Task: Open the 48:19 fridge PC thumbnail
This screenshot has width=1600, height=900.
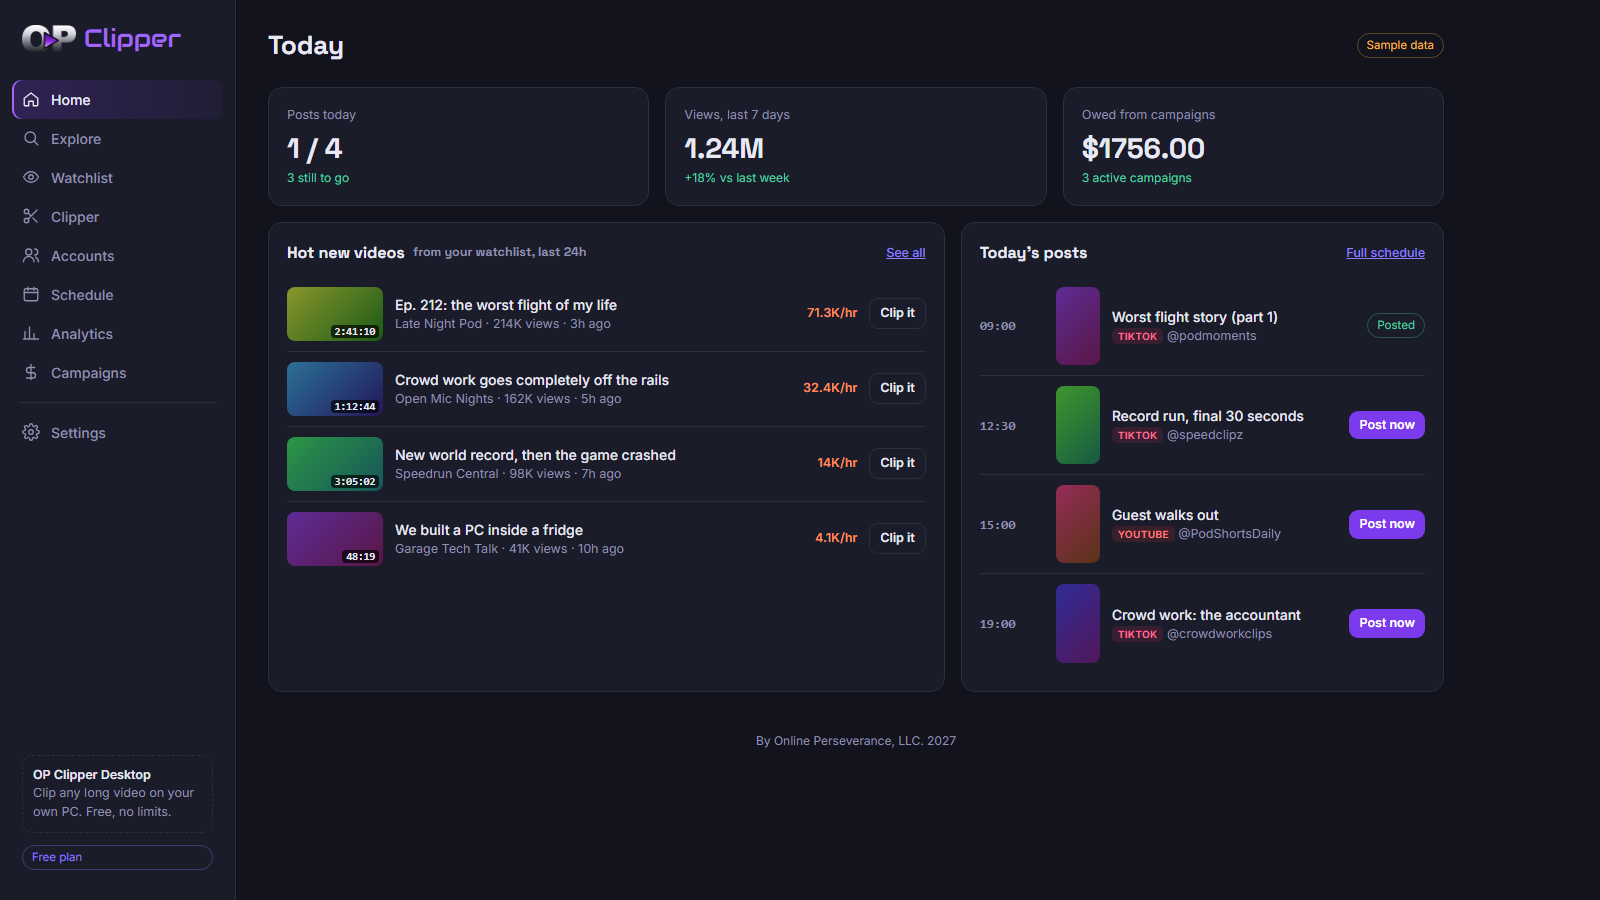Action: point(335,539)
